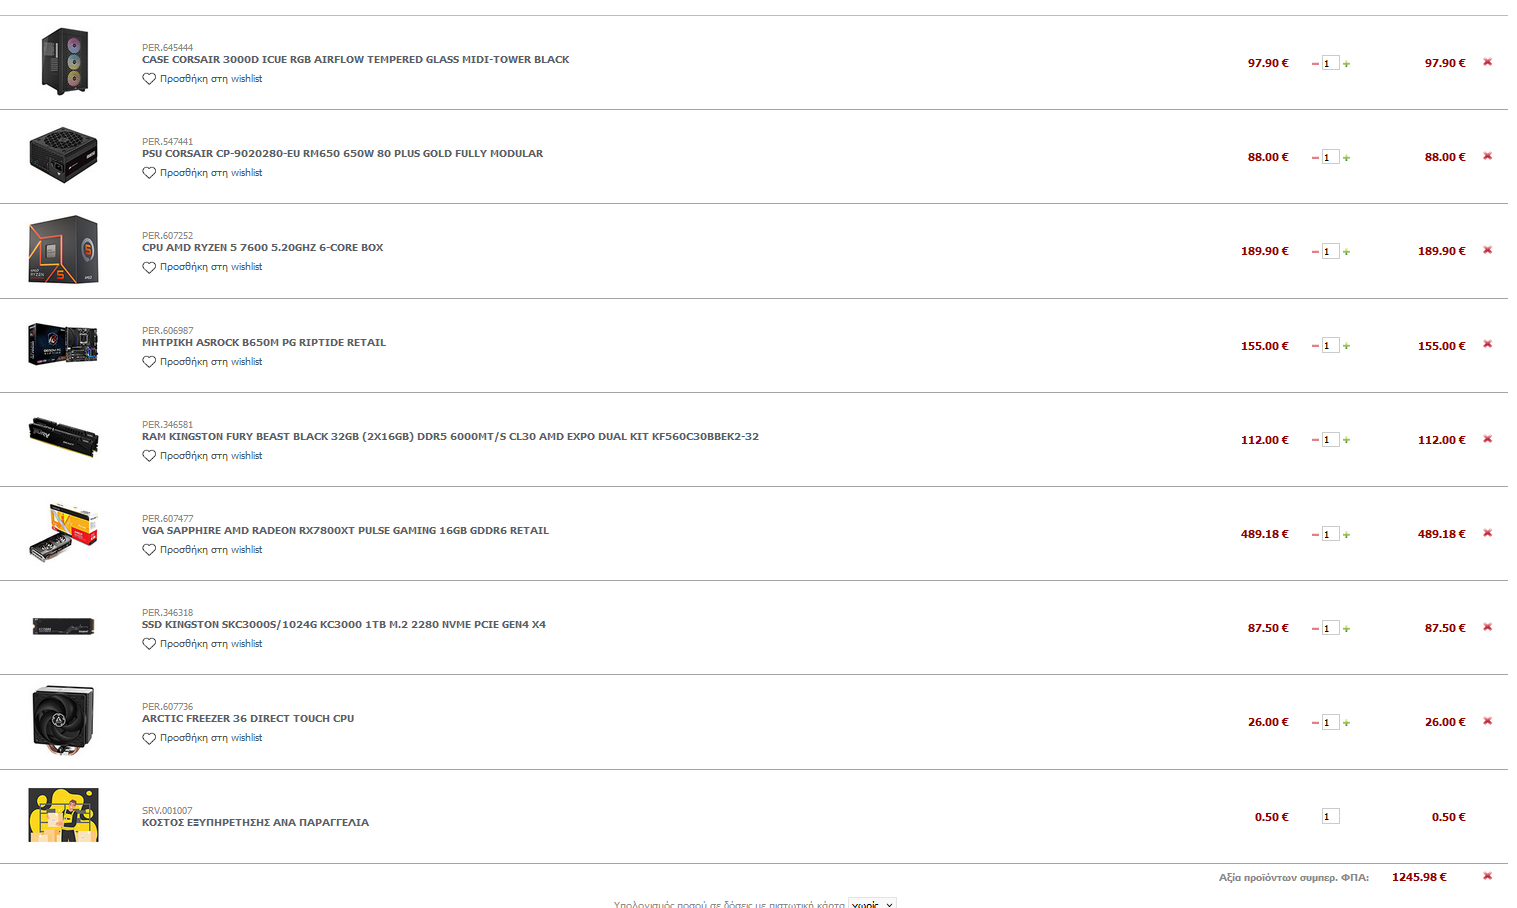
Task: Increase quantity of Corsair RM650 PSU
Action: (x=1346, y=158)
